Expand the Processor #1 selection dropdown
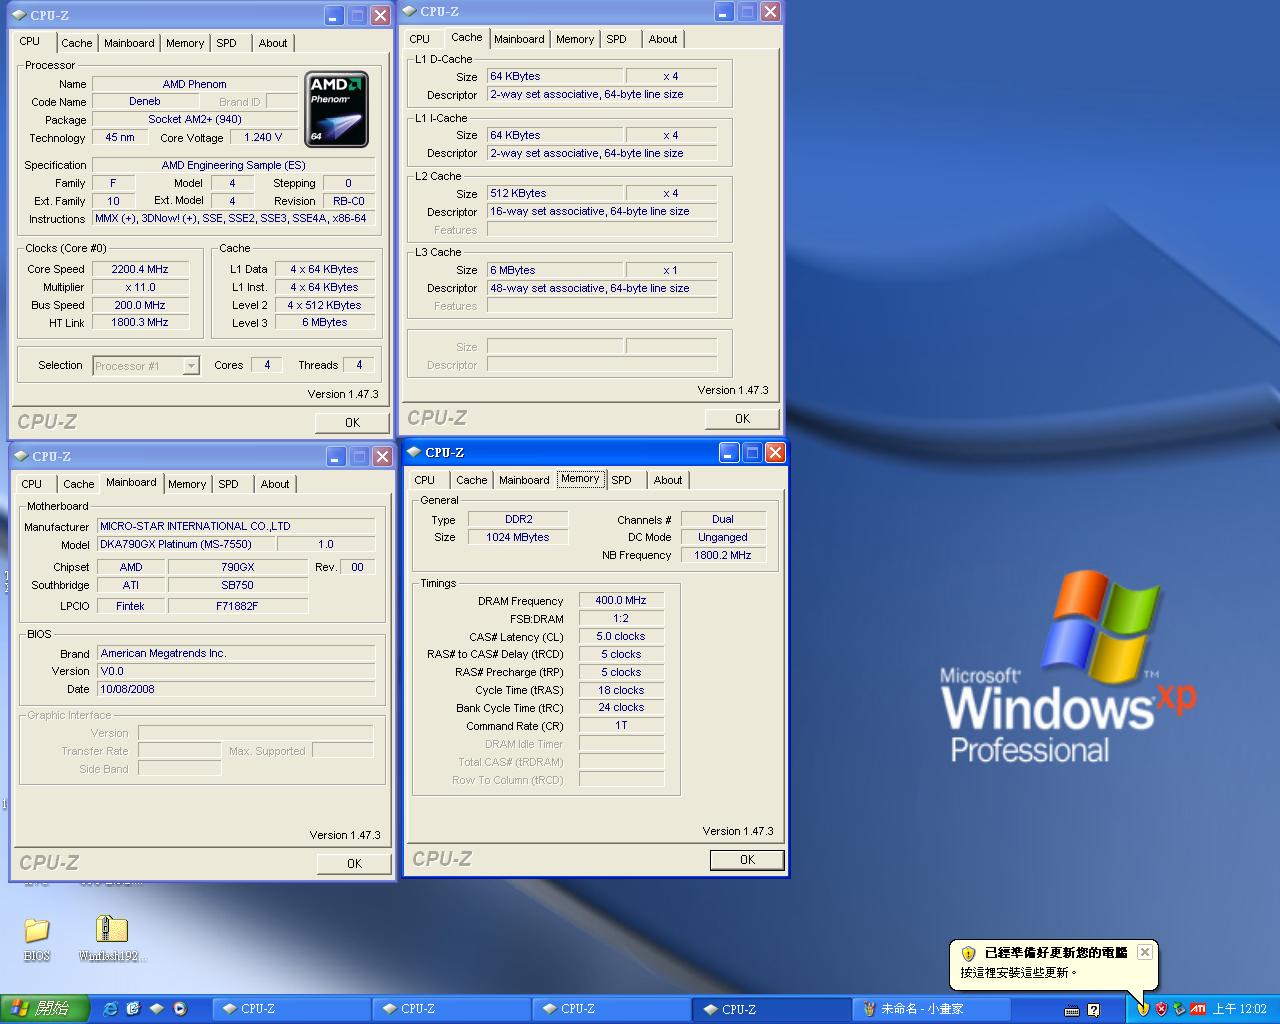Screen dimensions: 1280x1024 point(191,366)
